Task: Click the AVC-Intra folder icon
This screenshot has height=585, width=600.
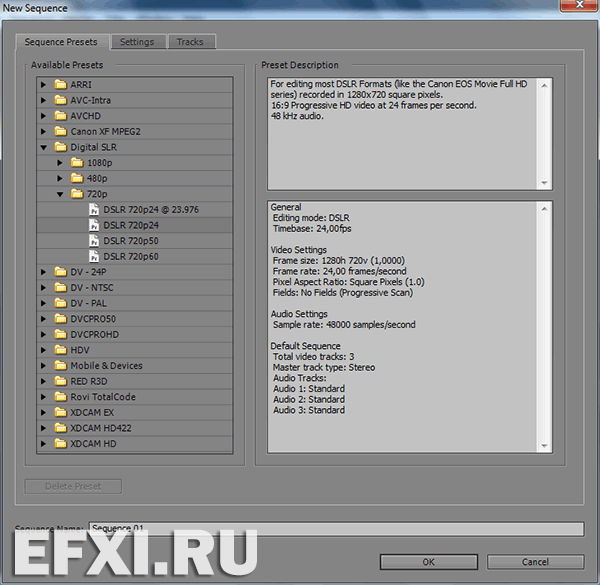Action: (x=60, y=100)
